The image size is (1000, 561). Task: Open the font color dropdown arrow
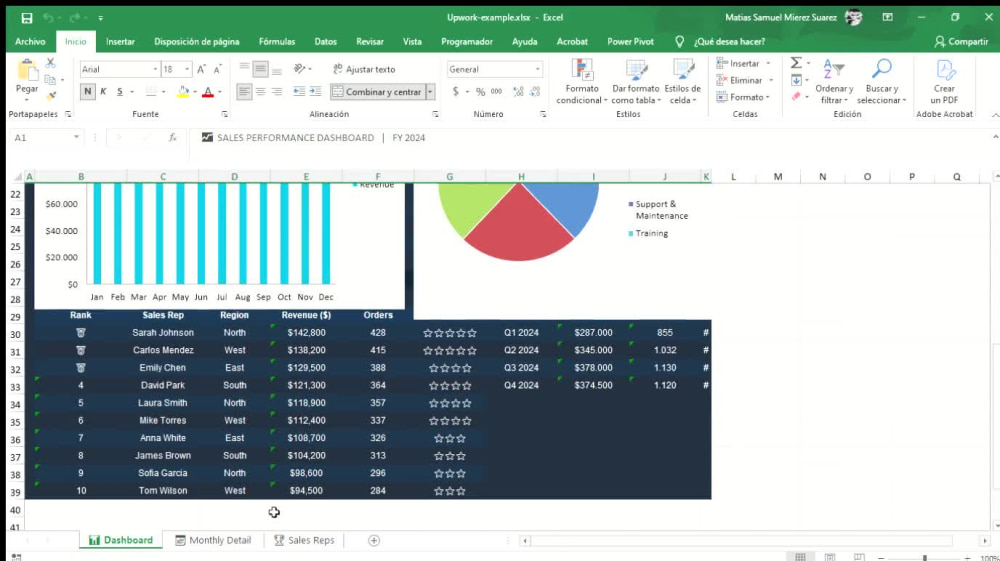point(220,92)
